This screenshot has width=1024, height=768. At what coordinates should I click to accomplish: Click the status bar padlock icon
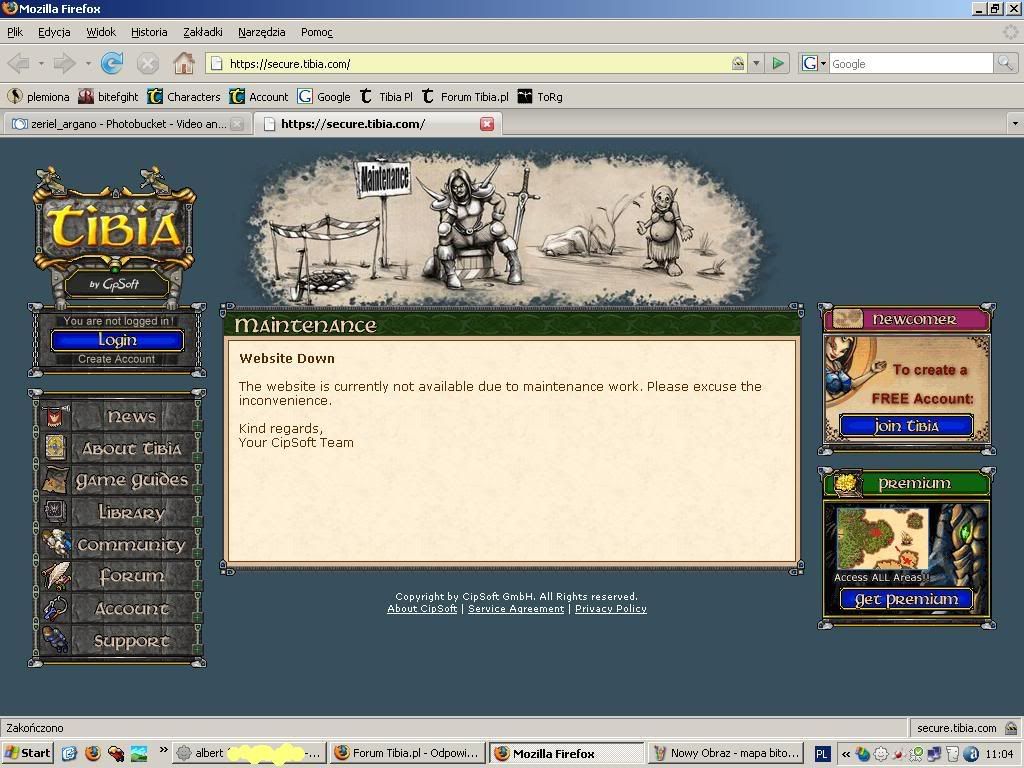1011,728
